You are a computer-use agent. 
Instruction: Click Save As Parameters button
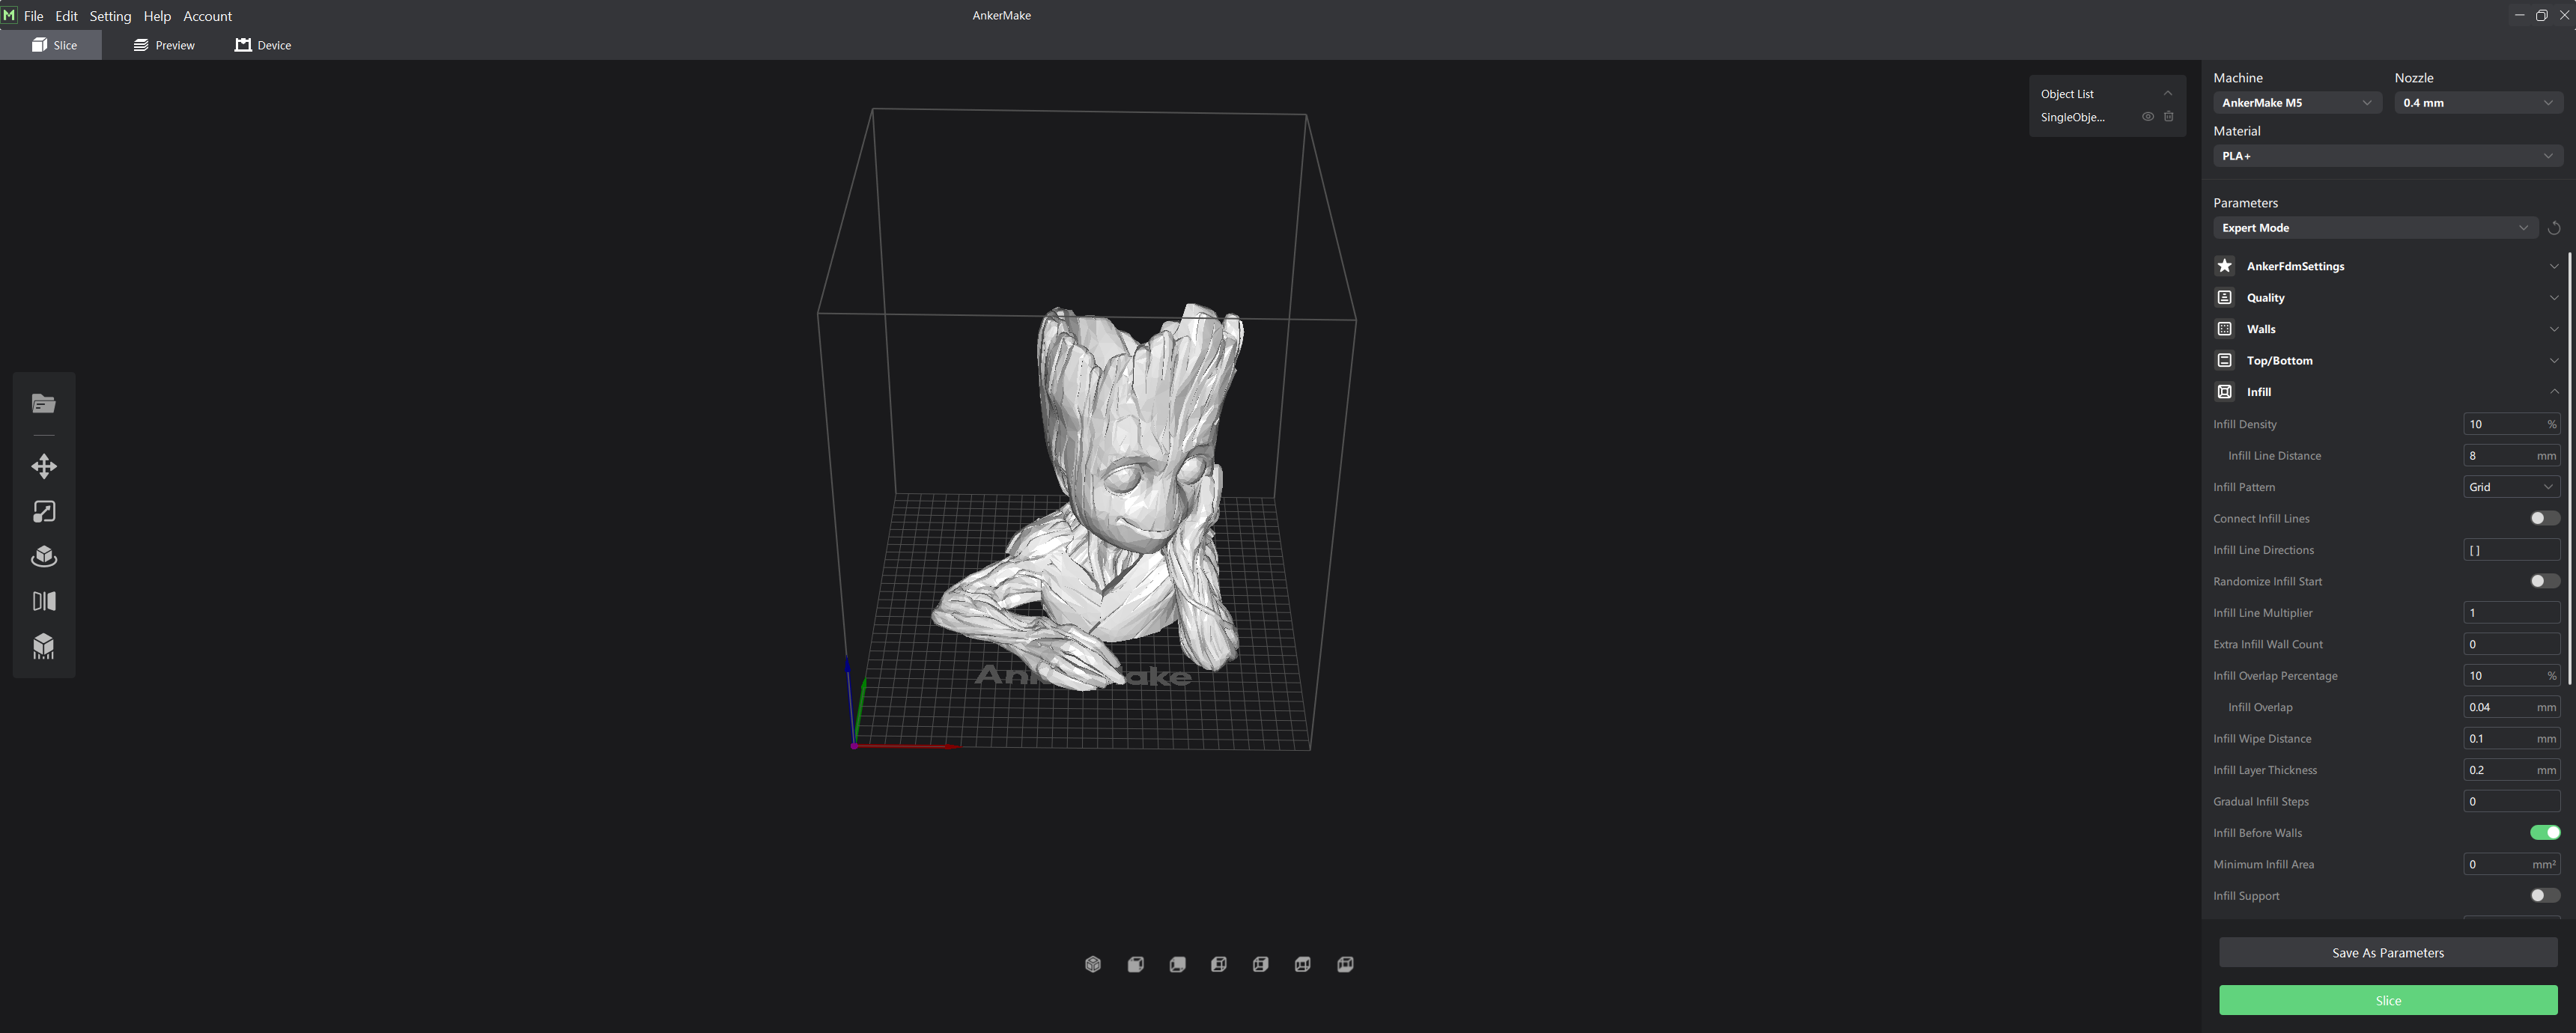(x=2388, y=953)
